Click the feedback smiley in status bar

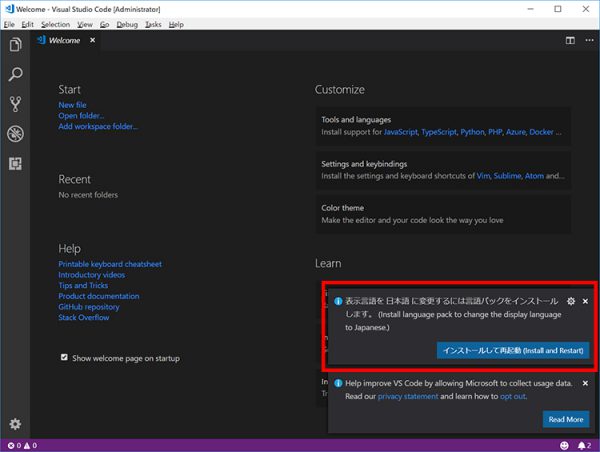(564, 445)
